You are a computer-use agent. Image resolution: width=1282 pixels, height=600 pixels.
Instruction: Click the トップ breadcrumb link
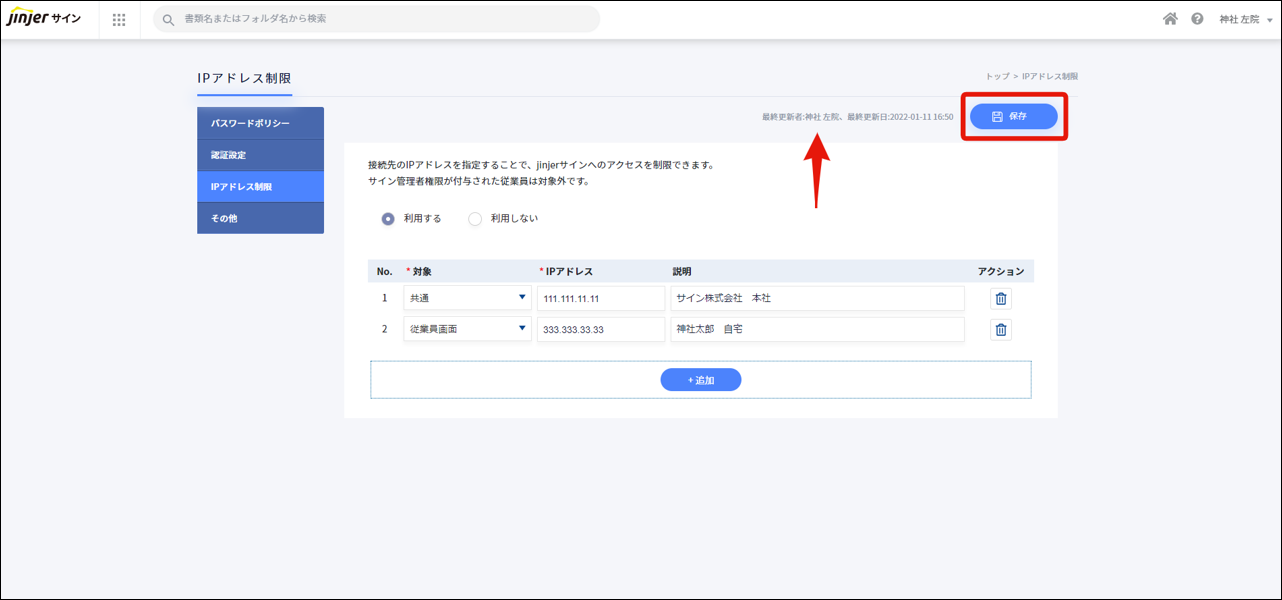(x=996, y=77)
